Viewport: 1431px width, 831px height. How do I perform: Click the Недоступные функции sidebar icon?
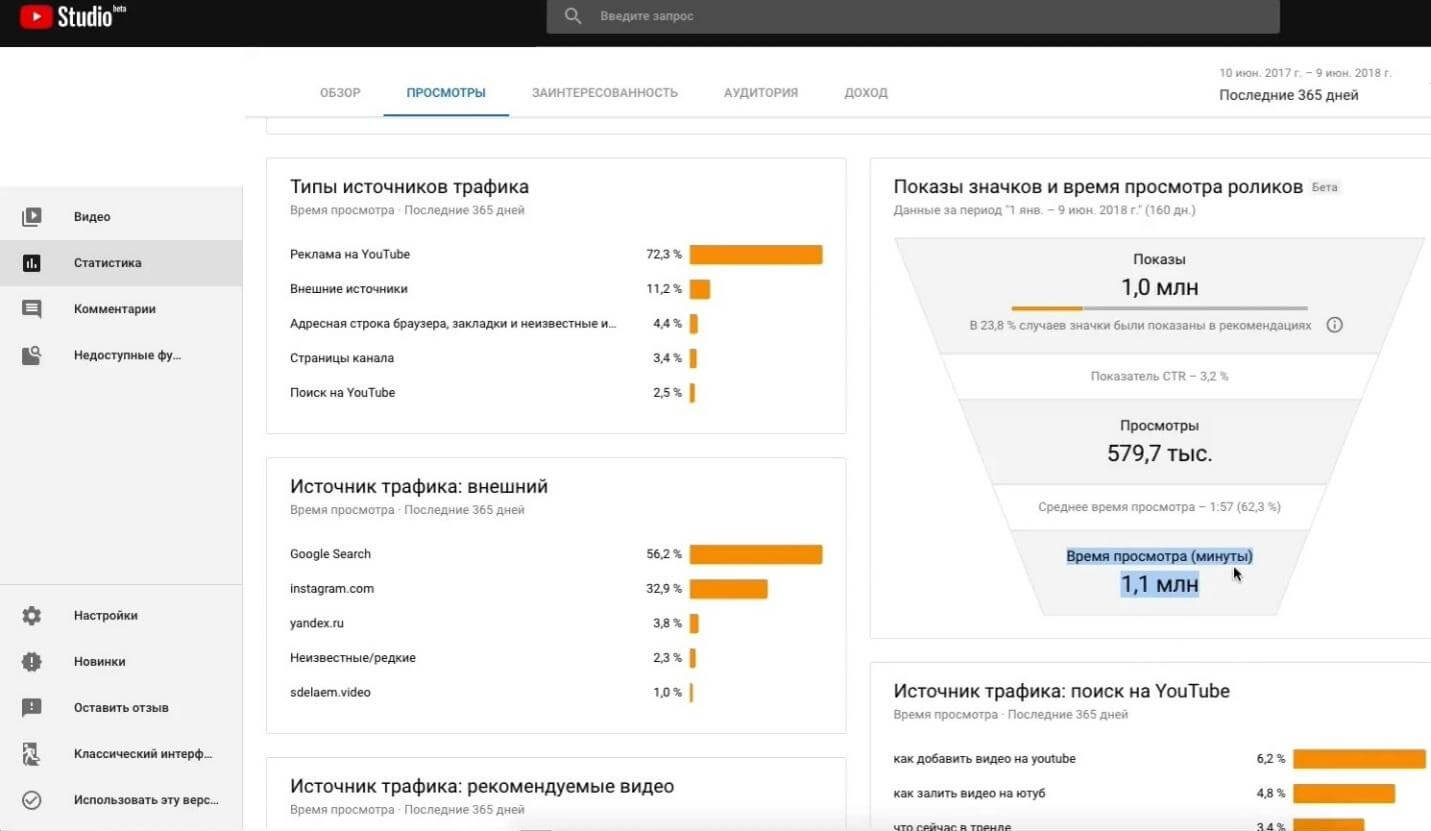32,355
